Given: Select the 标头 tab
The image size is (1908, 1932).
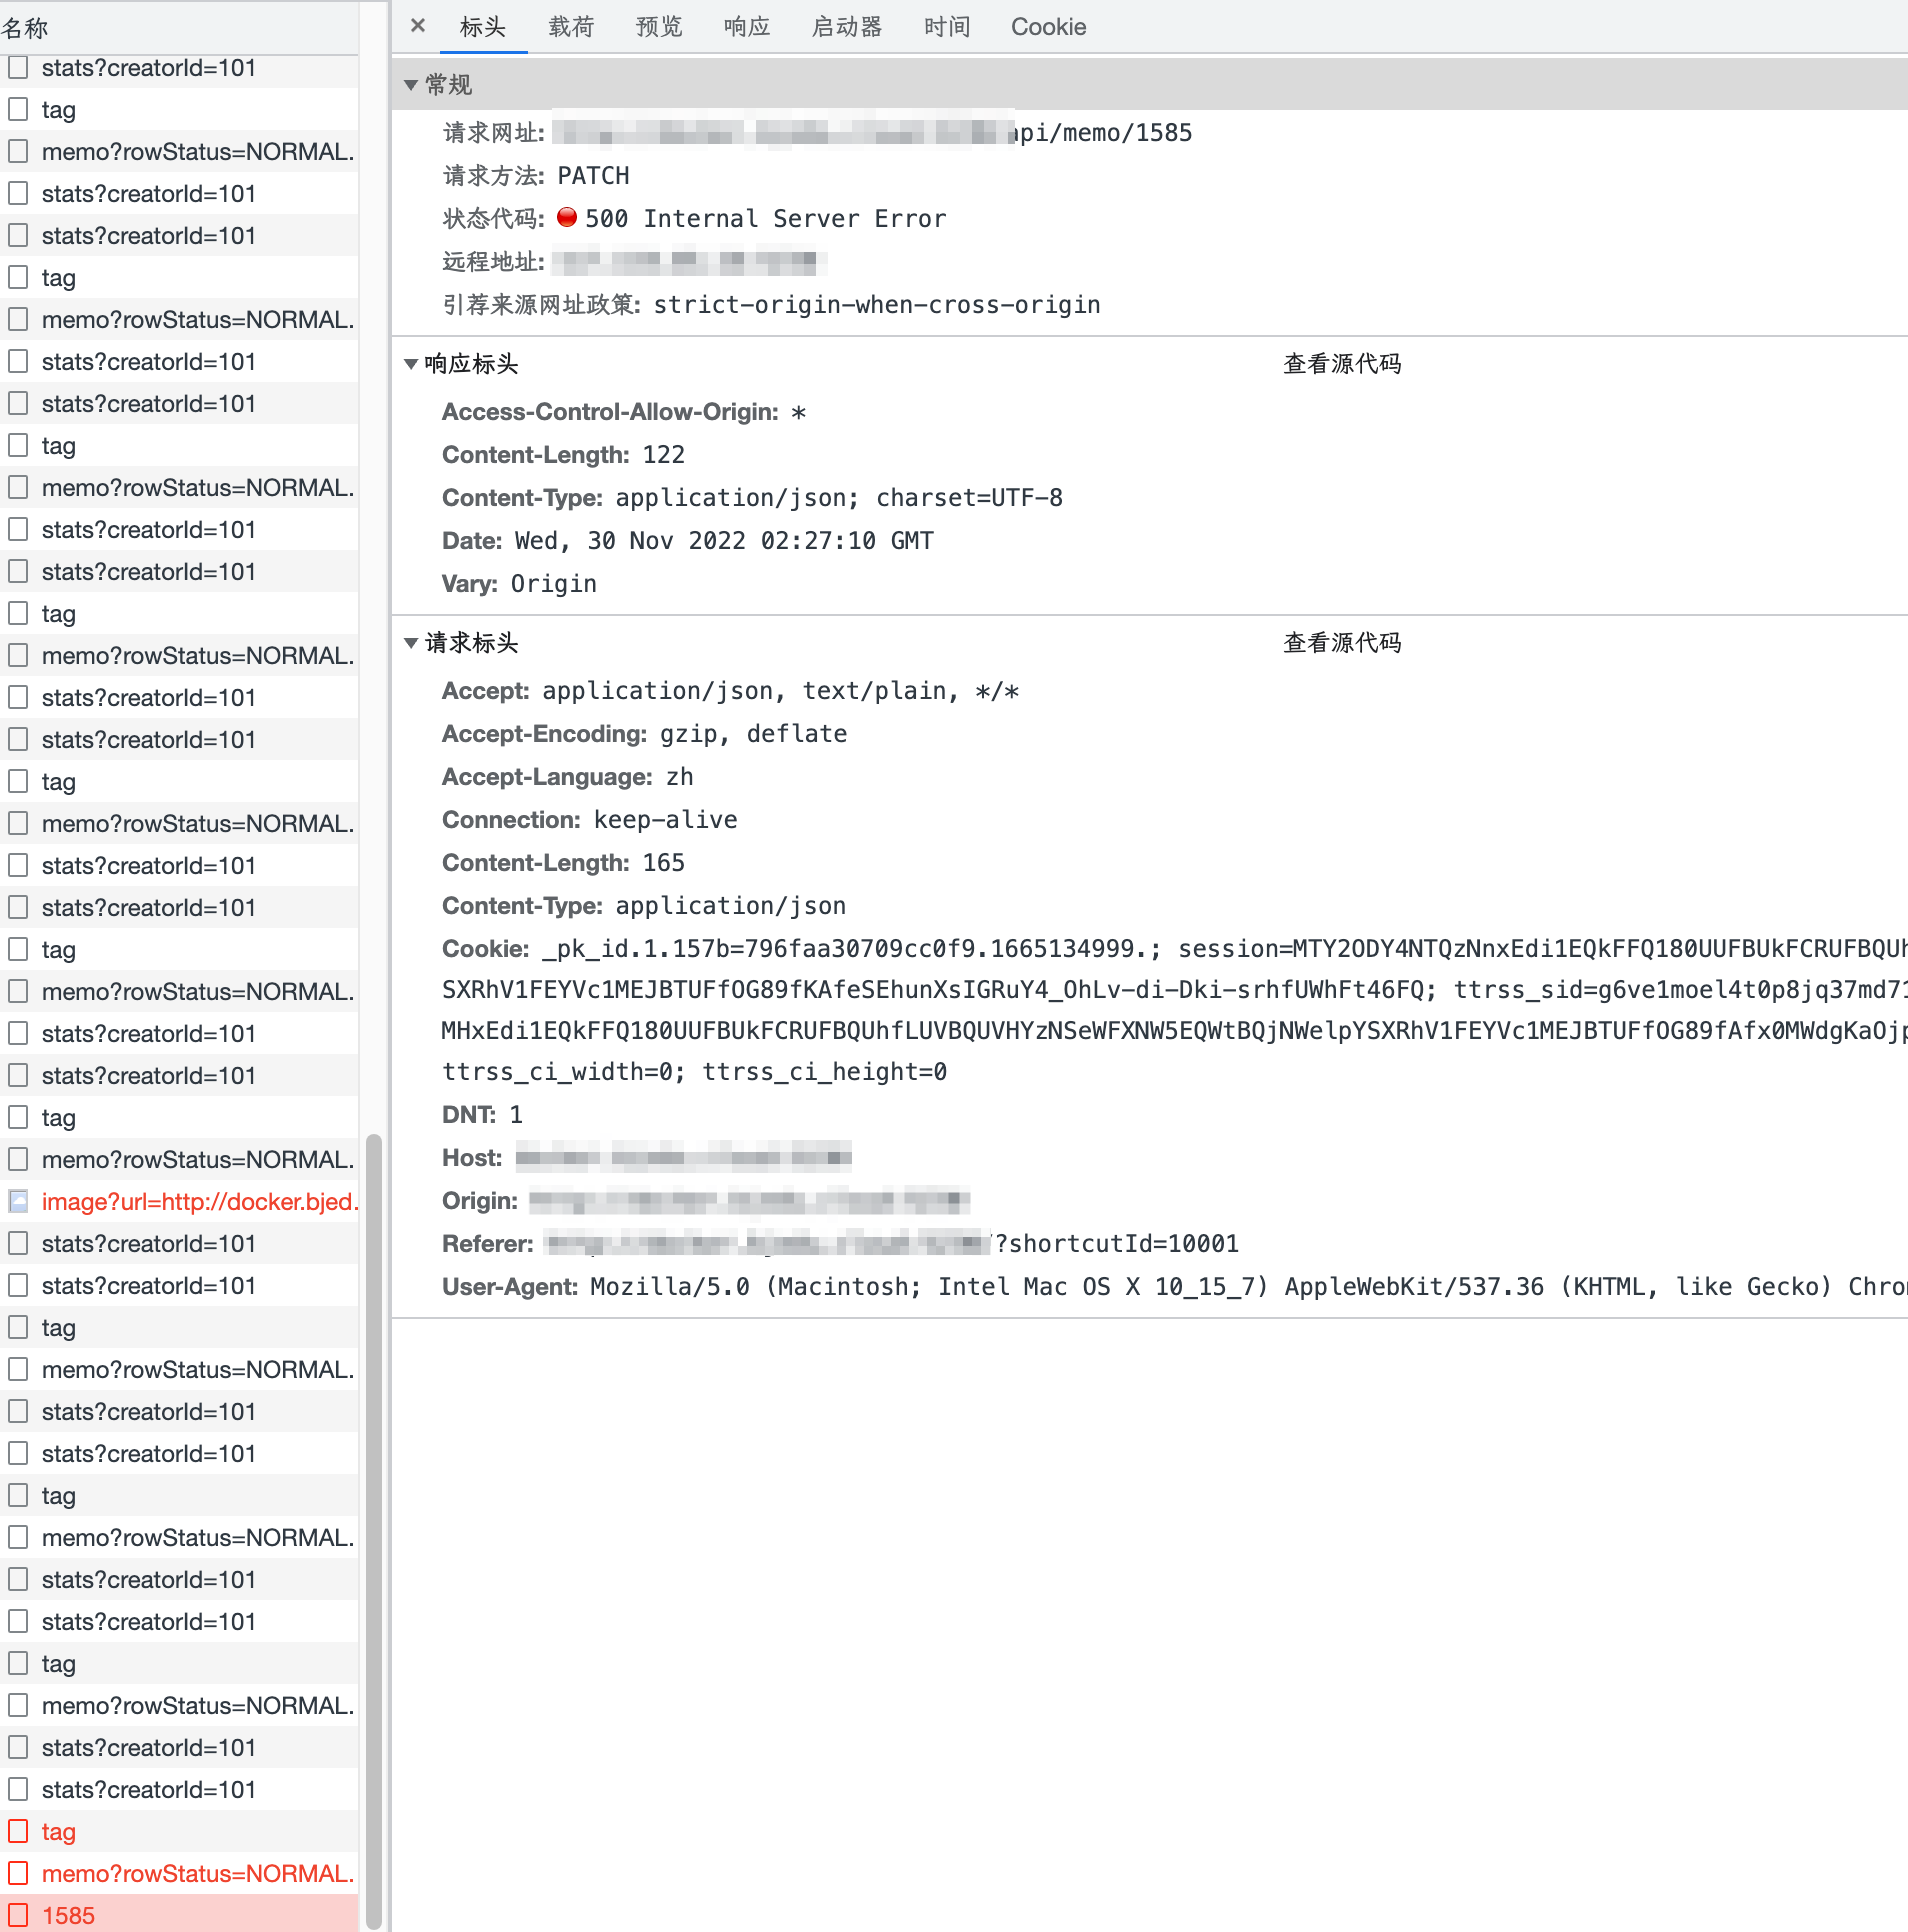Looking at the screenshot, I should 483,27.
